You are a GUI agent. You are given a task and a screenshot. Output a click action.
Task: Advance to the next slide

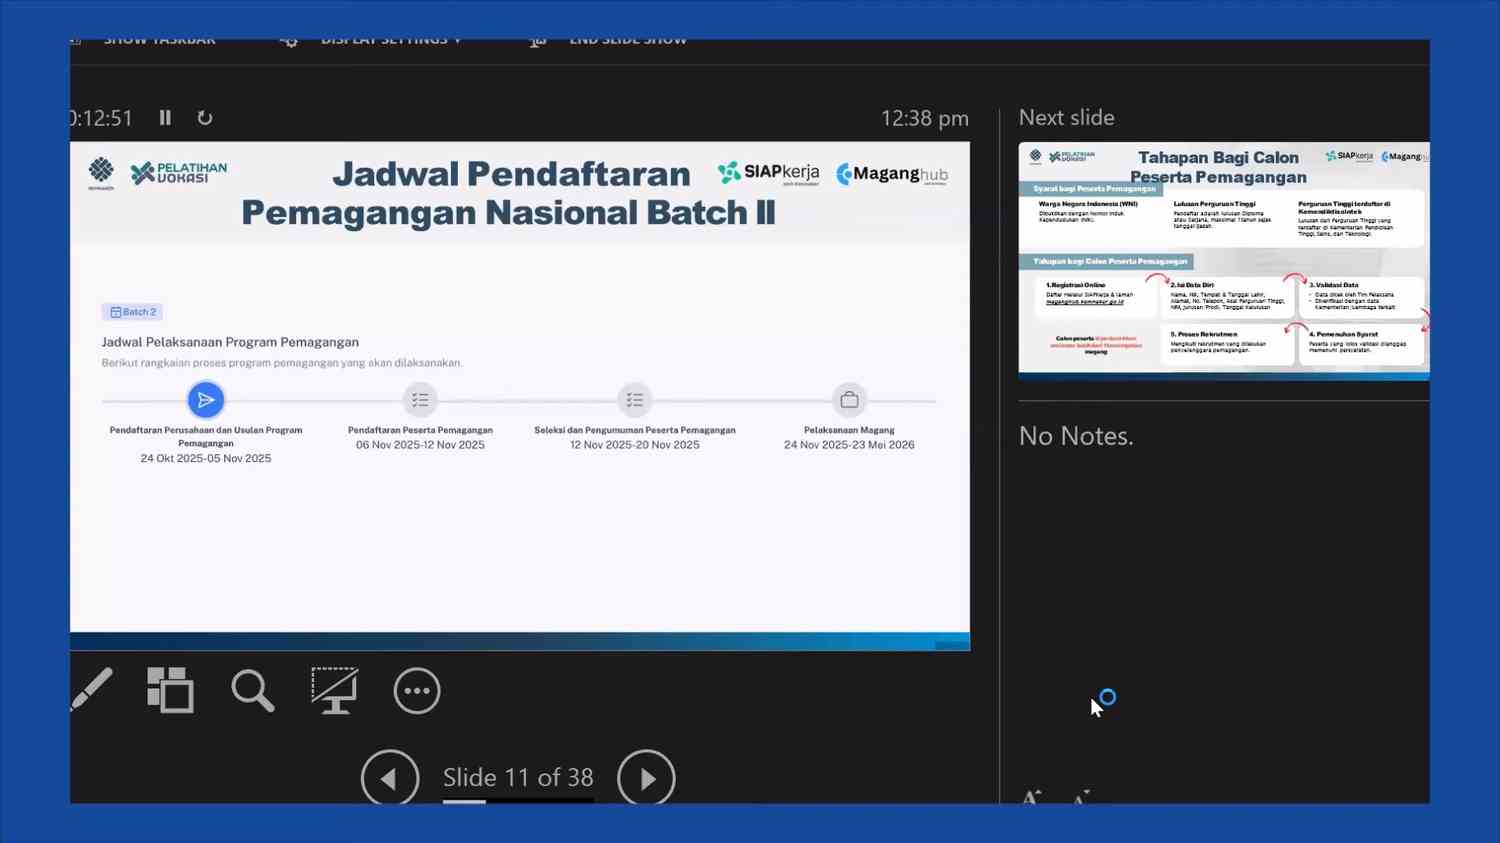[x=646, y=778]
